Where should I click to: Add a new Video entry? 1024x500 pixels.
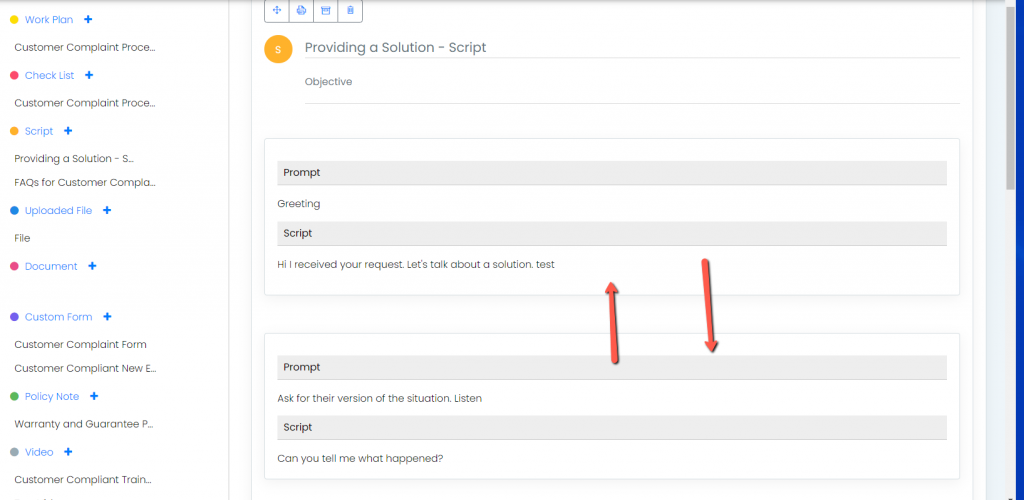click(x=68, y=452)
